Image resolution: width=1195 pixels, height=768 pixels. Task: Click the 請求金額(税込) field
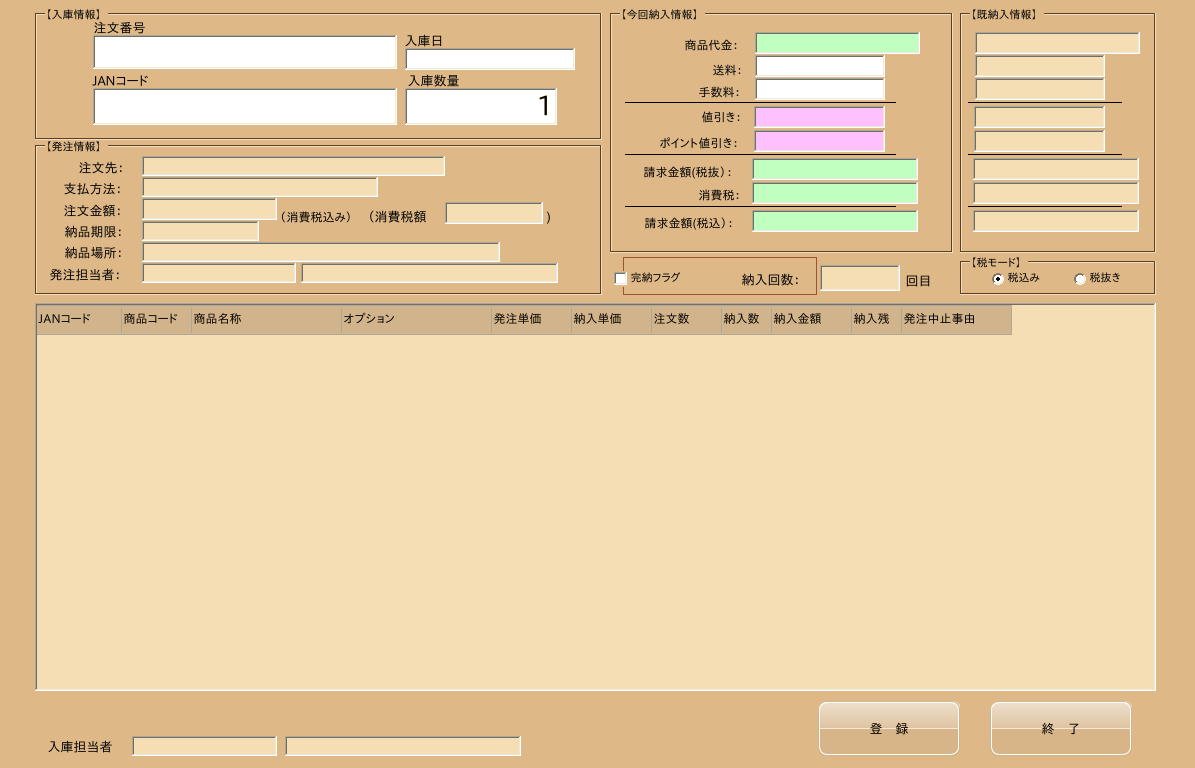tap(835, 221)
